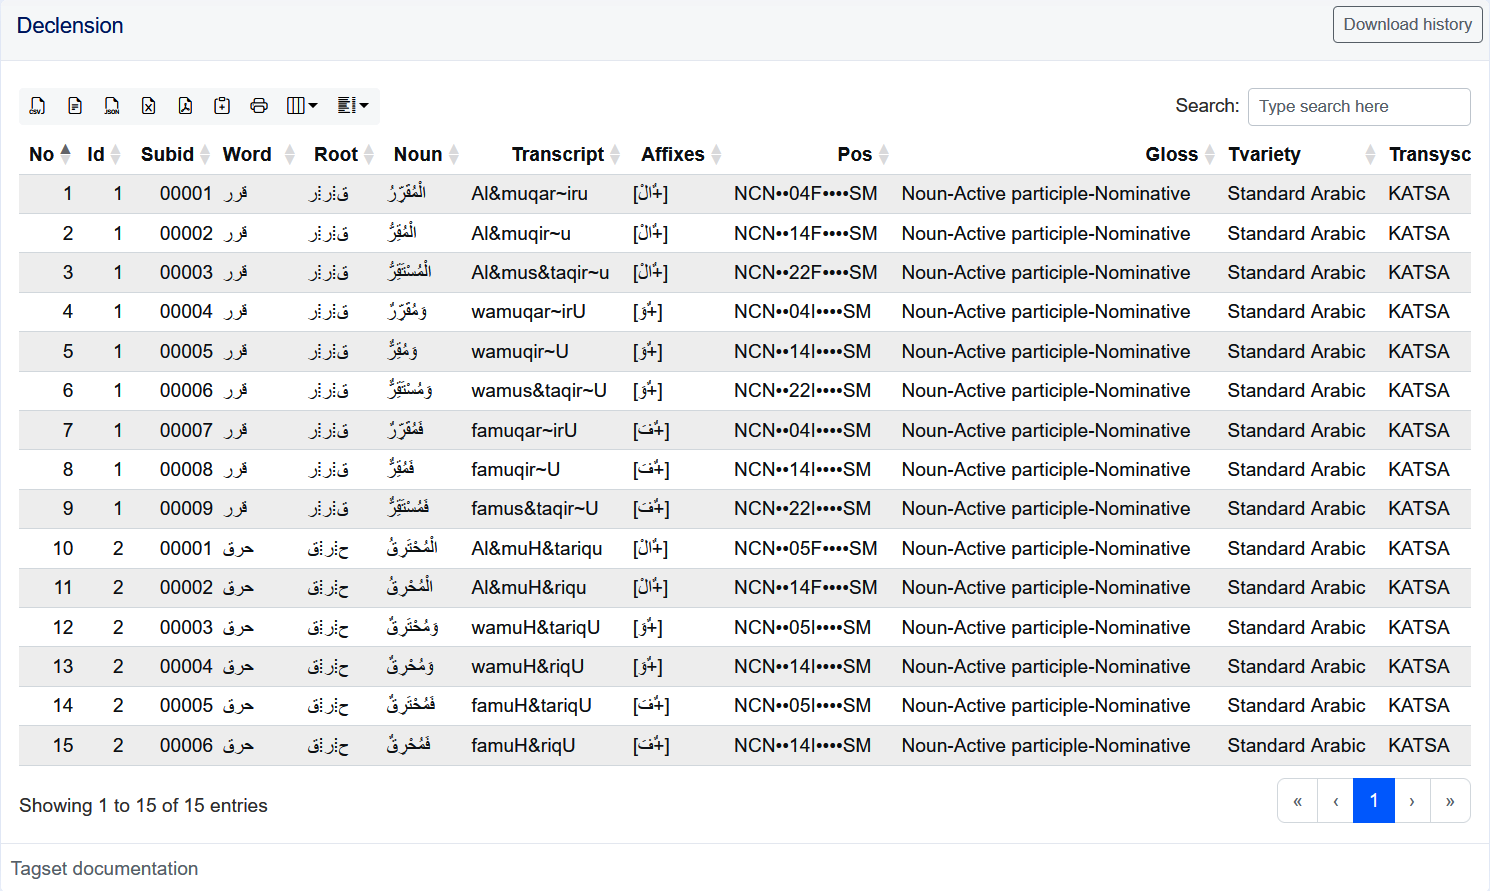Click the sort arrows beside the Tvariety header
1490x891 pixels.
1371,154
